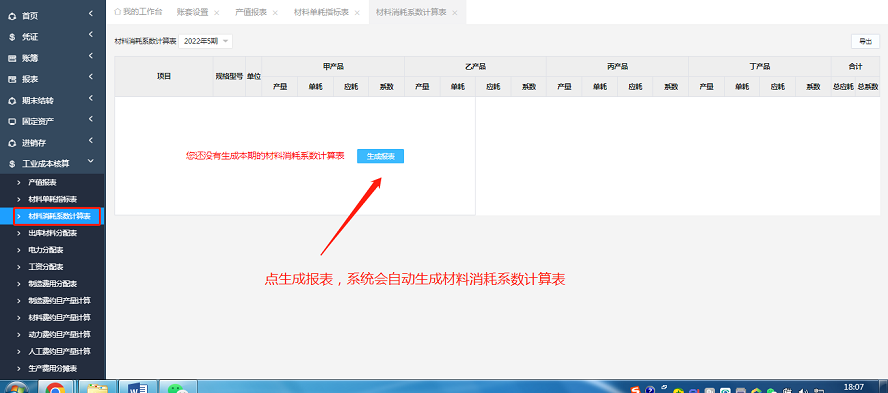The image size is (888, 393).
Task: Click the 首页 home icon in sidebar
Action: pos(12,16)
